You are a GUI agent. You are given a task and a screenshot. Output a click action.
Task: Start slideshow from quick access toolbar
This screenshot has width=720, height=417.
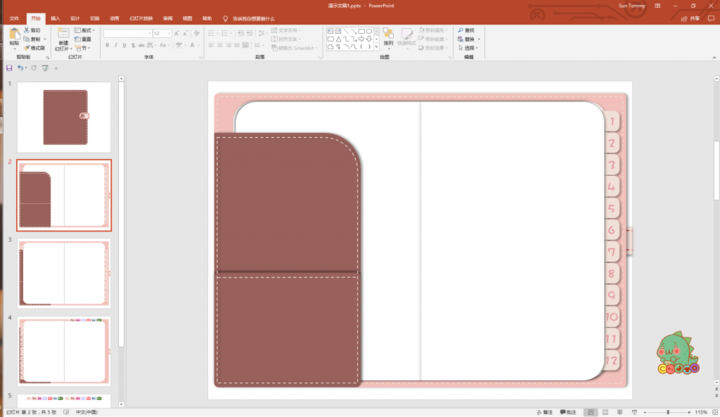point(45,68)
